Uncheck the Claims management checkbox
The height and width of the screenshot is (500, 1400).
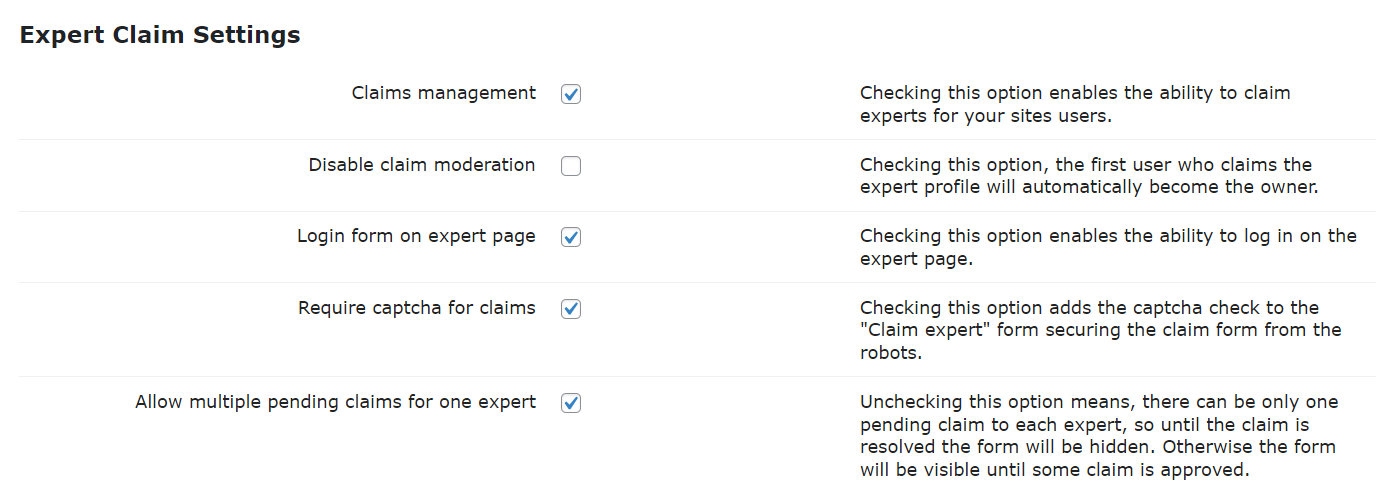pyautogui.click(x=571, y=94)
